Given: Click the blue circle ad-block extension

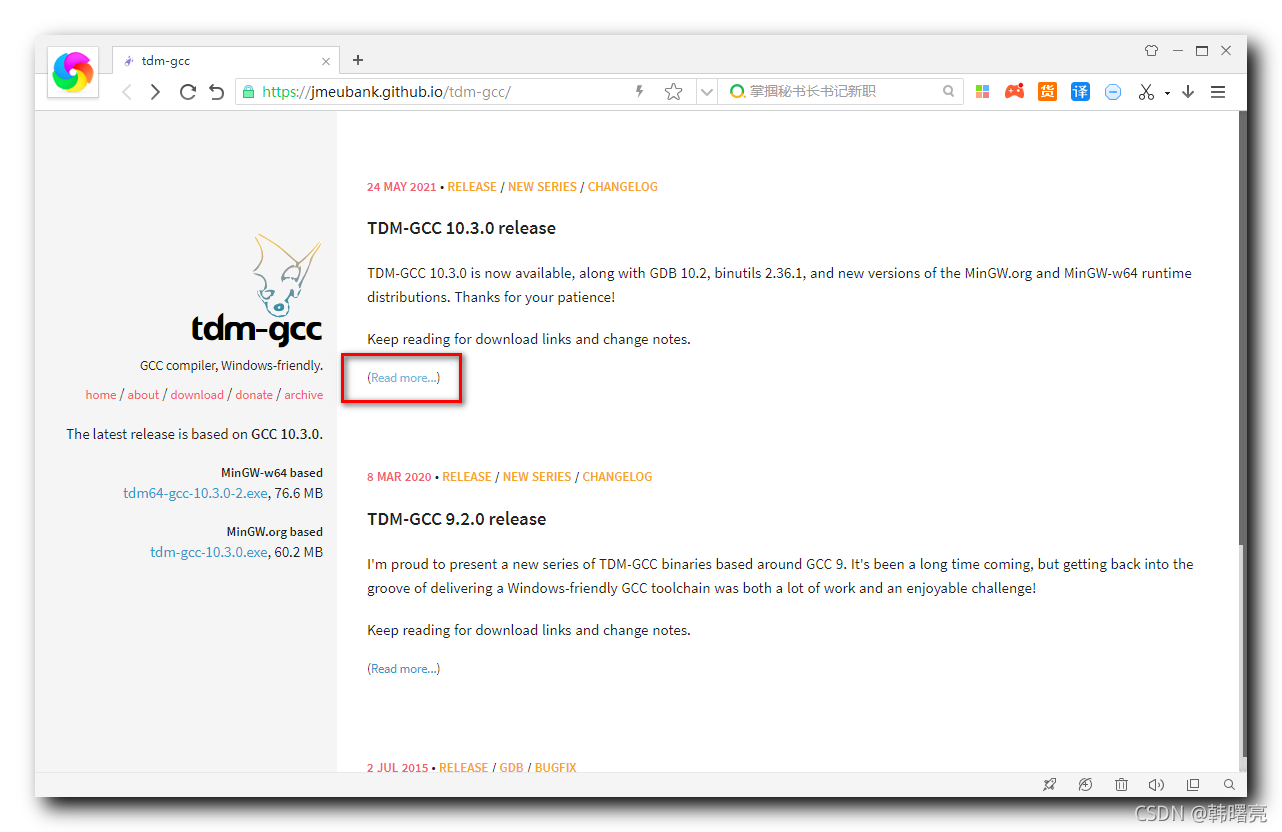Looking at the screenshot, I should pyautogui.click(x=1113, y=92).
